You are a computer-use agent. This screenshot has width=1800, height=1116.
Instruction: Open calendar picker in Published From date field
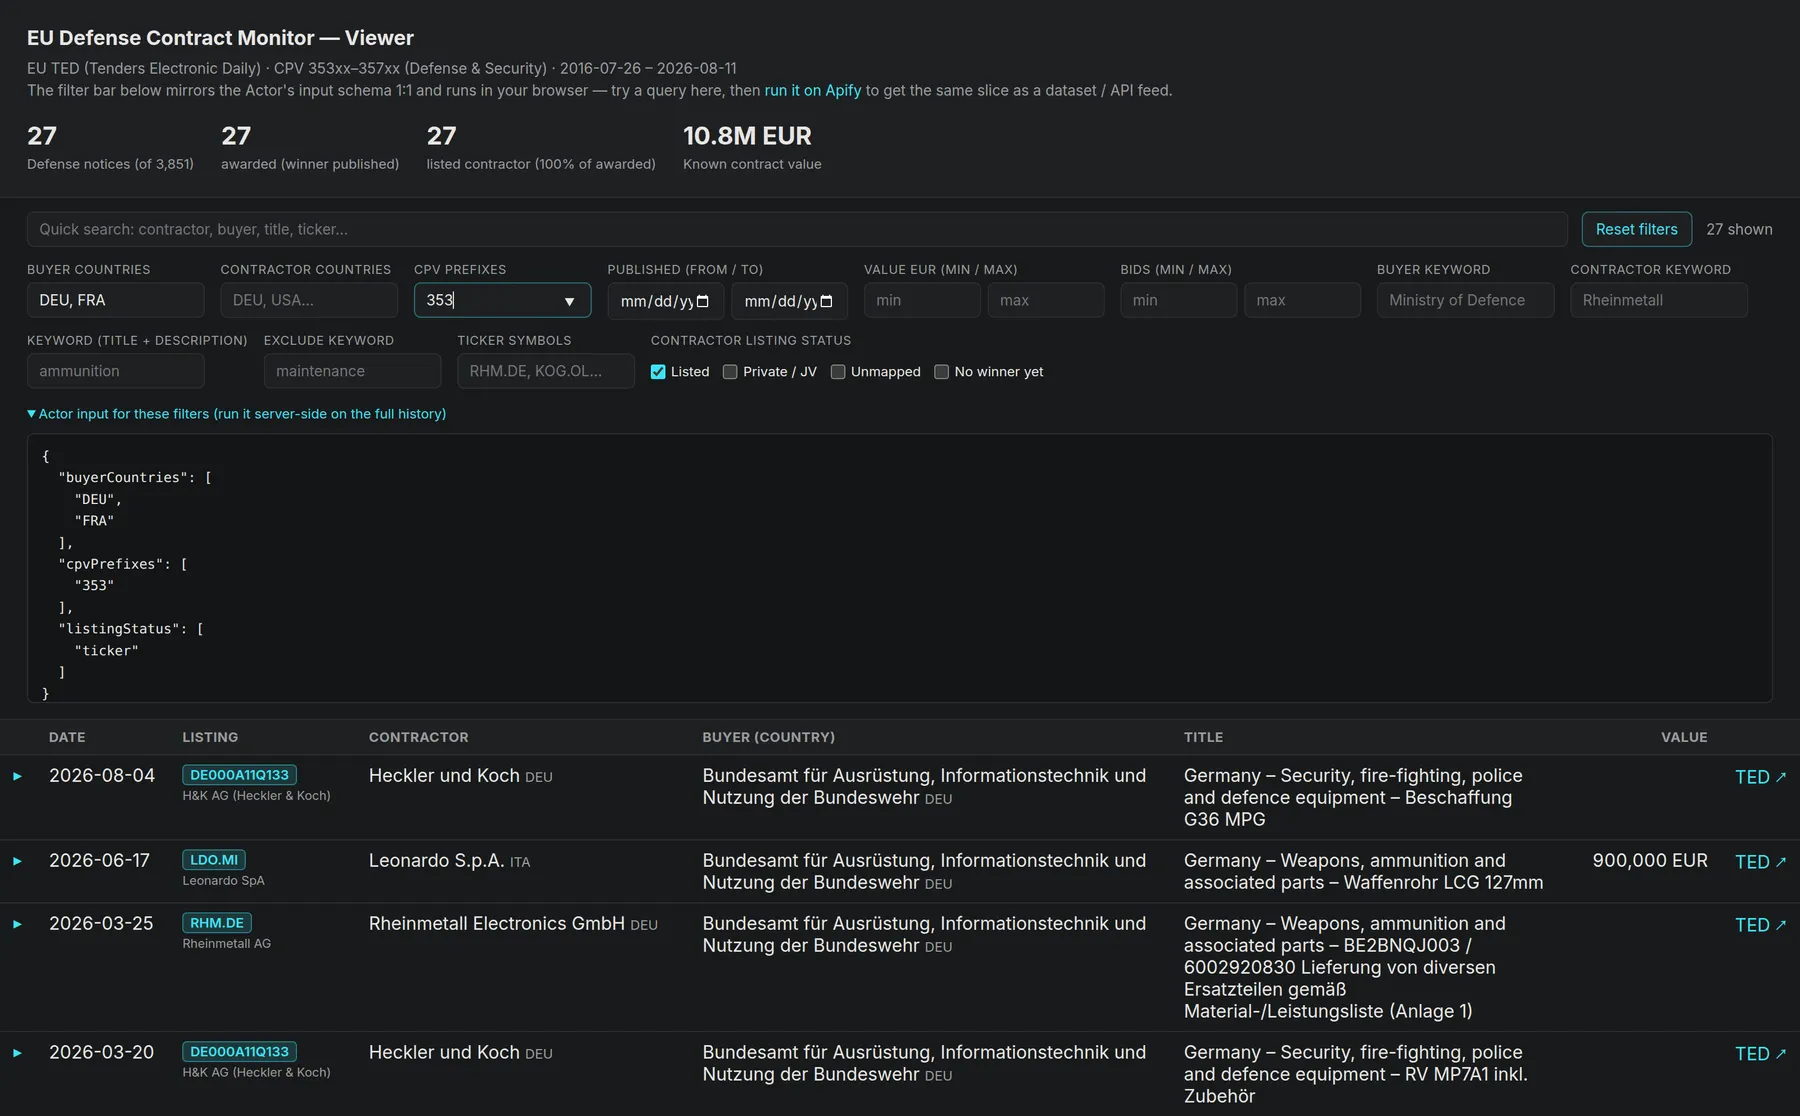coord(702,301)
